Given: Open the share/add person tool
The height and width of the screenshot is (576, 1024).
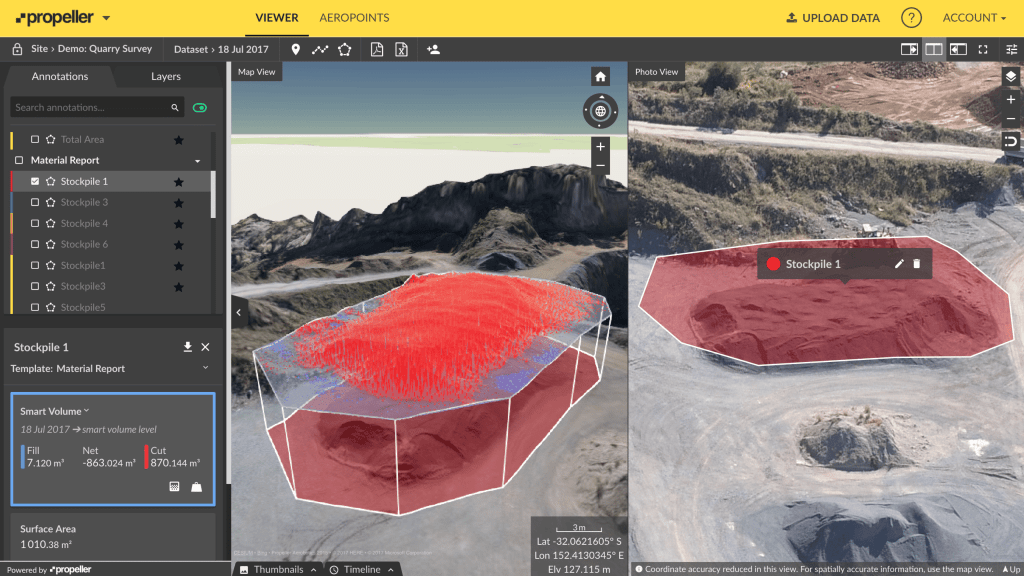Looking at the screenshot, I should 433,49.
